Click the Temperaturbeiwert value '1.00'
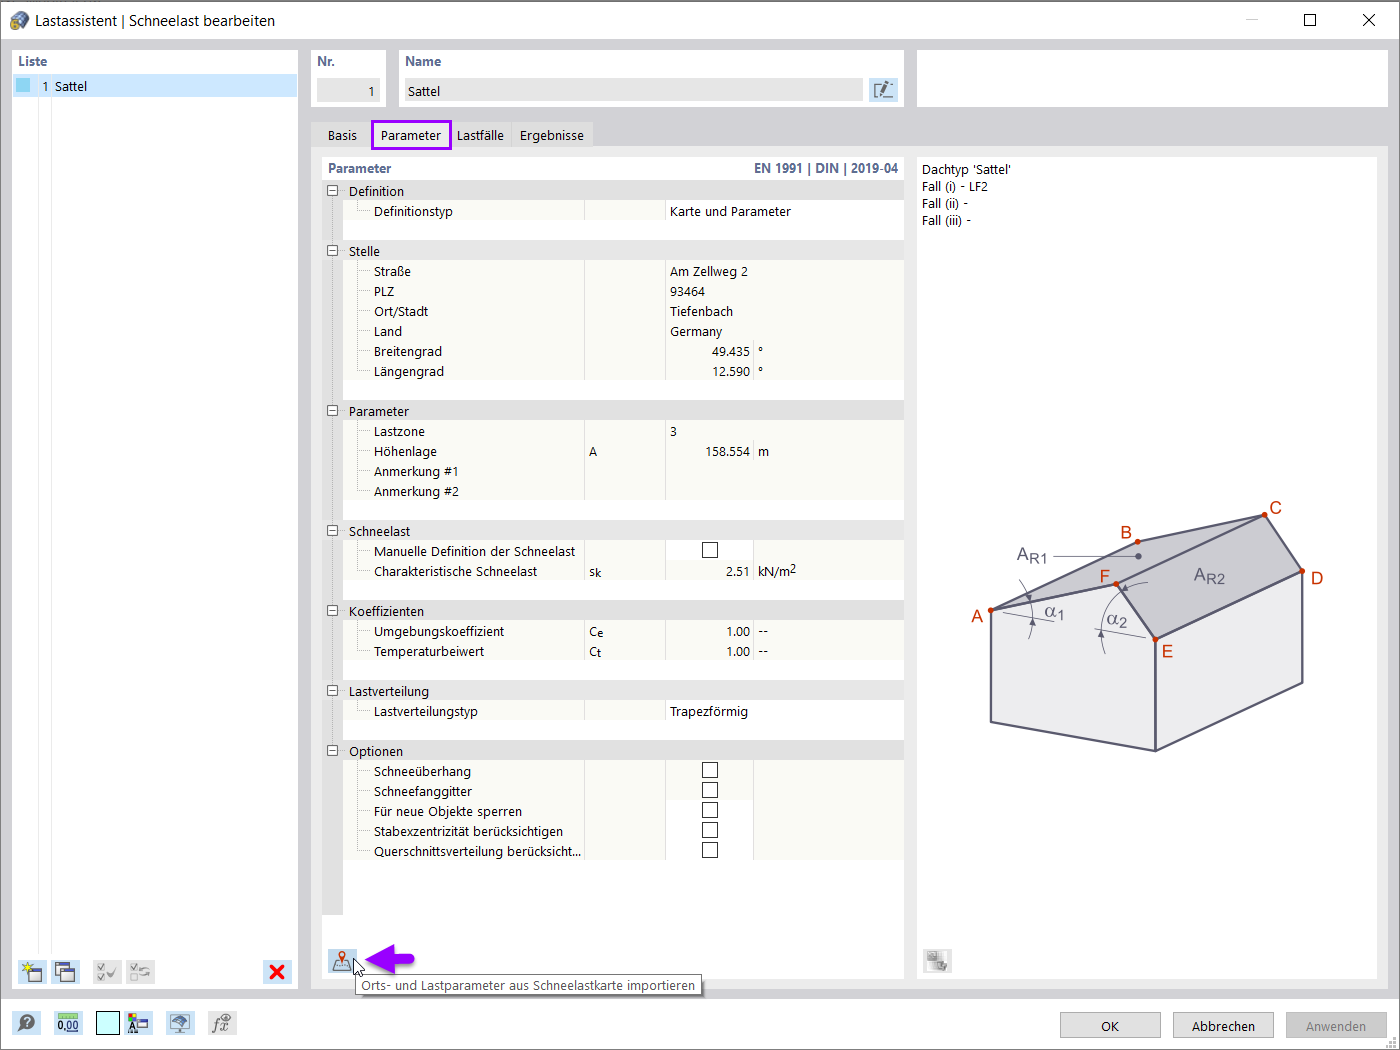1400x1050 pixels. click(737, 651)
